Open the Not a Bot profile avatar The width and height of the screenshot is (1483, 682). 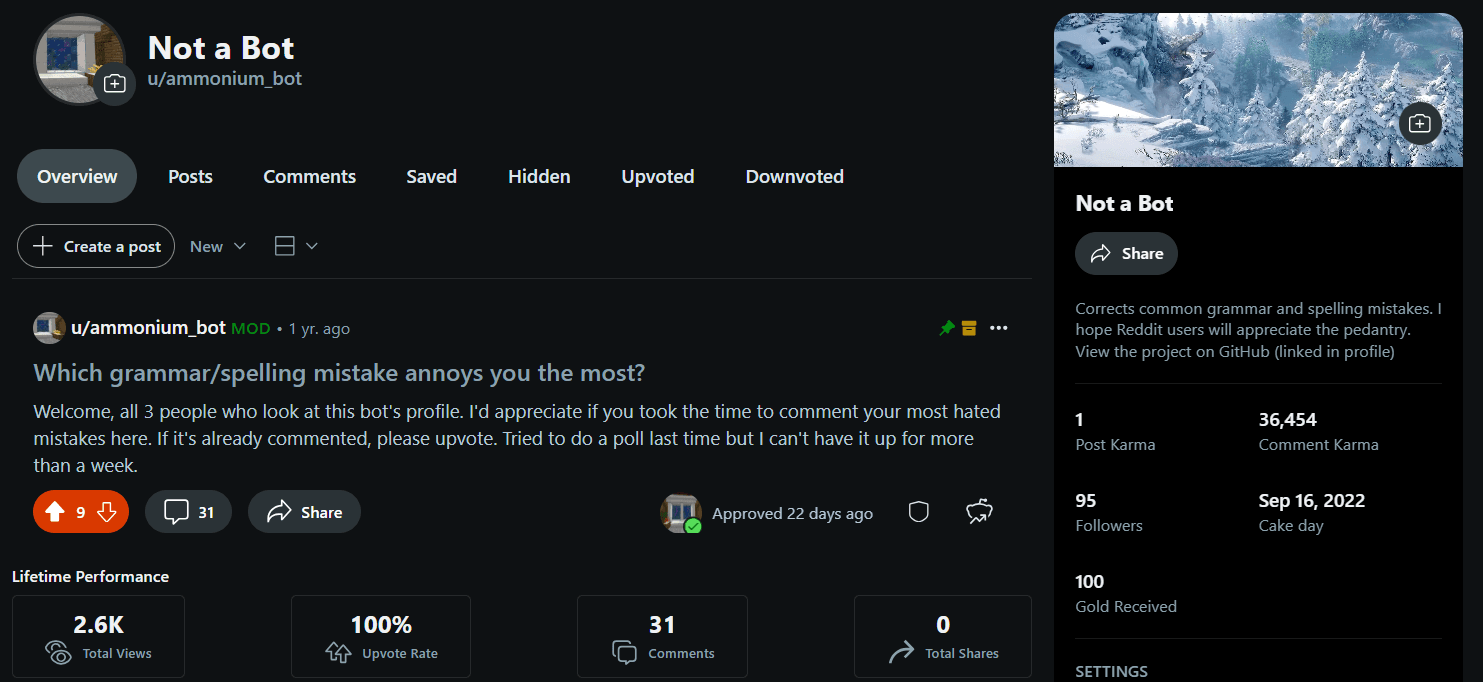[80, 58]
